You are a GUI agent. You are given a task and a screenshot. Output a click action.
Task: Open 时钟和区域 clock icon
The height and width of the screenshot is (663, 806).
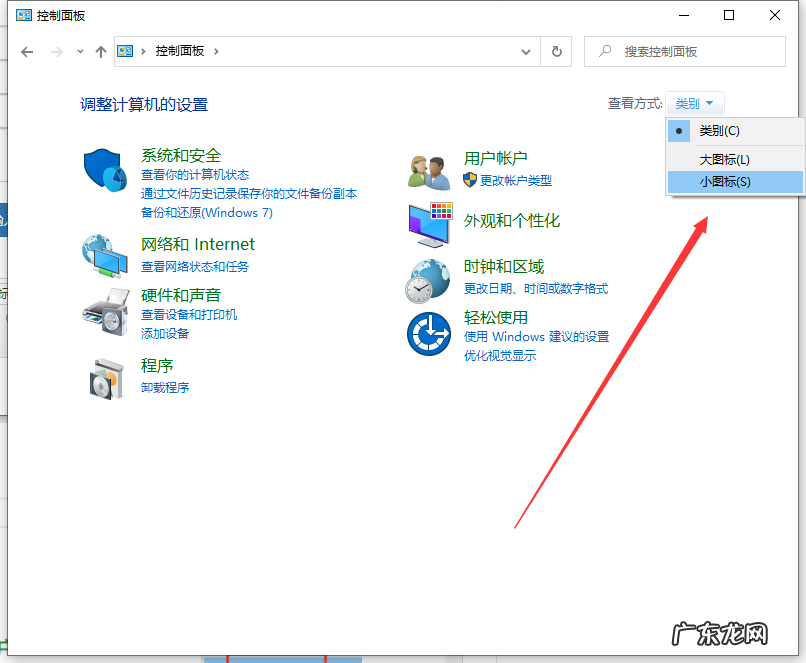pyautogui.click(x=428, y=281)
